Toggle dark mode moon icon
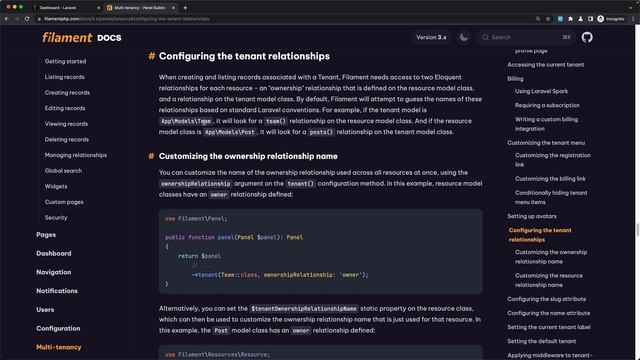This screenshot has height=360, width=640. coord(464,37)
